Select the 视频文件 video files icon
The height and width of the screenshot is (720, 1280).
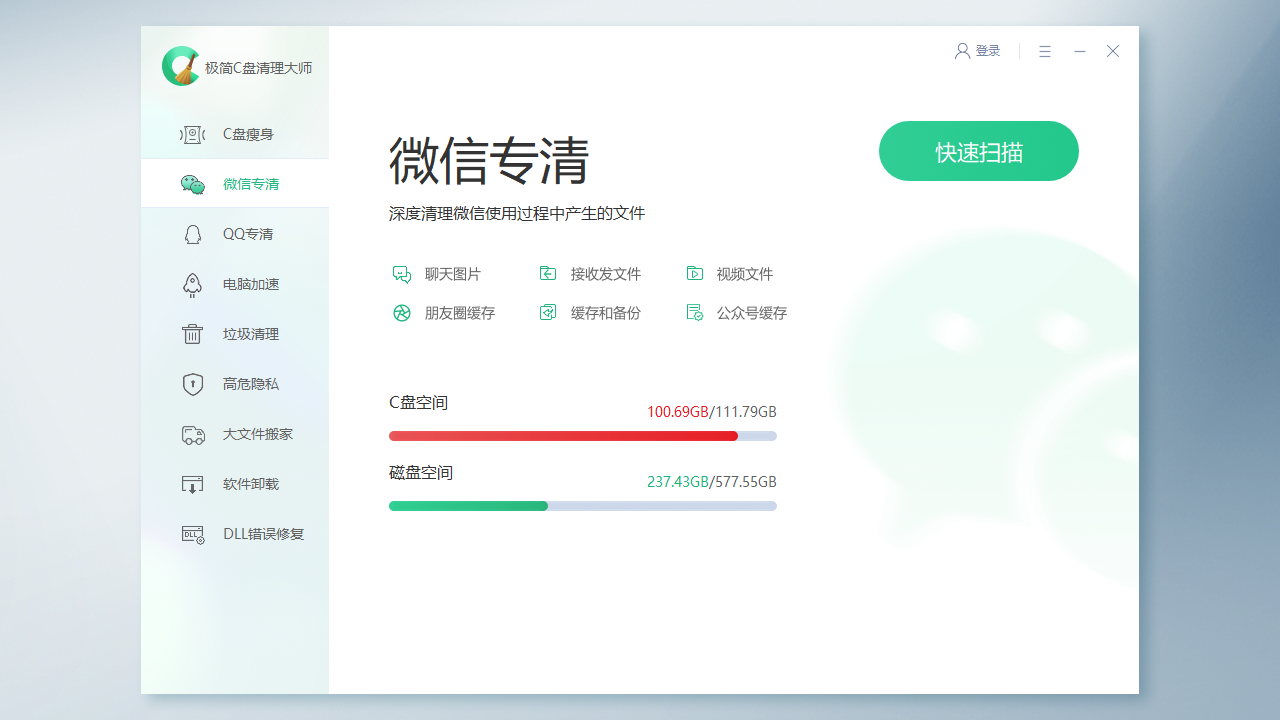(694, 273)
